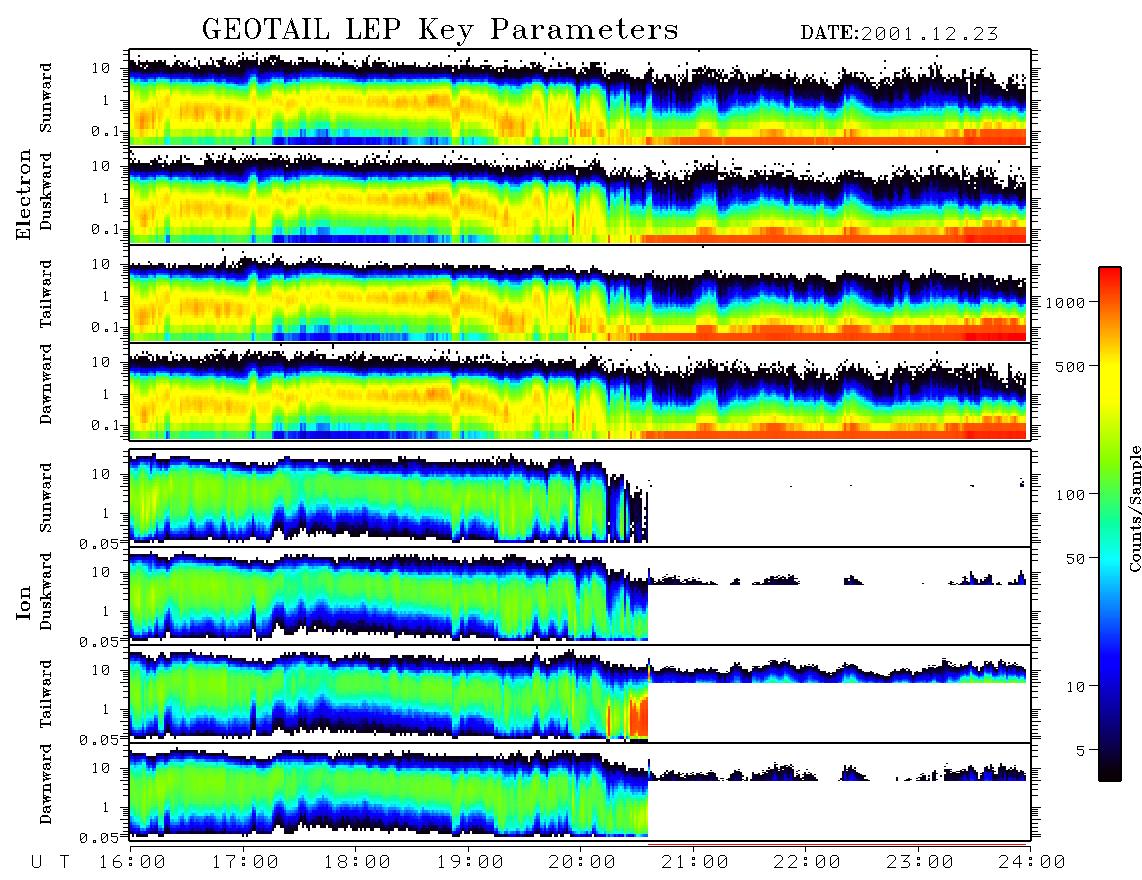Select the 24:00 time tick label
The height and width of the screenshot is (880, 1142).
point(1031,862)
